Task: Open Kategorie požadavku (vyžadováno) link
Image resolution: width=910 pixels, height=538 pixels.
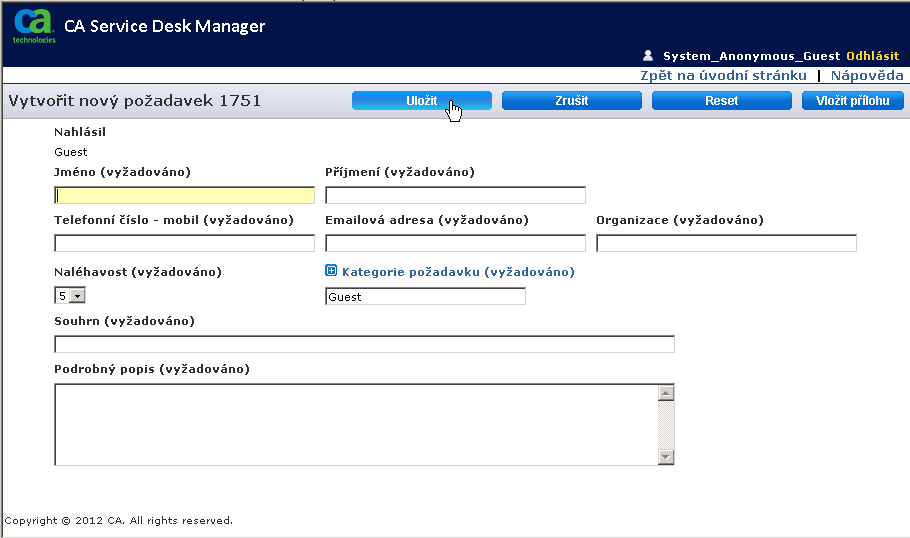Action: tap(458, 272)
